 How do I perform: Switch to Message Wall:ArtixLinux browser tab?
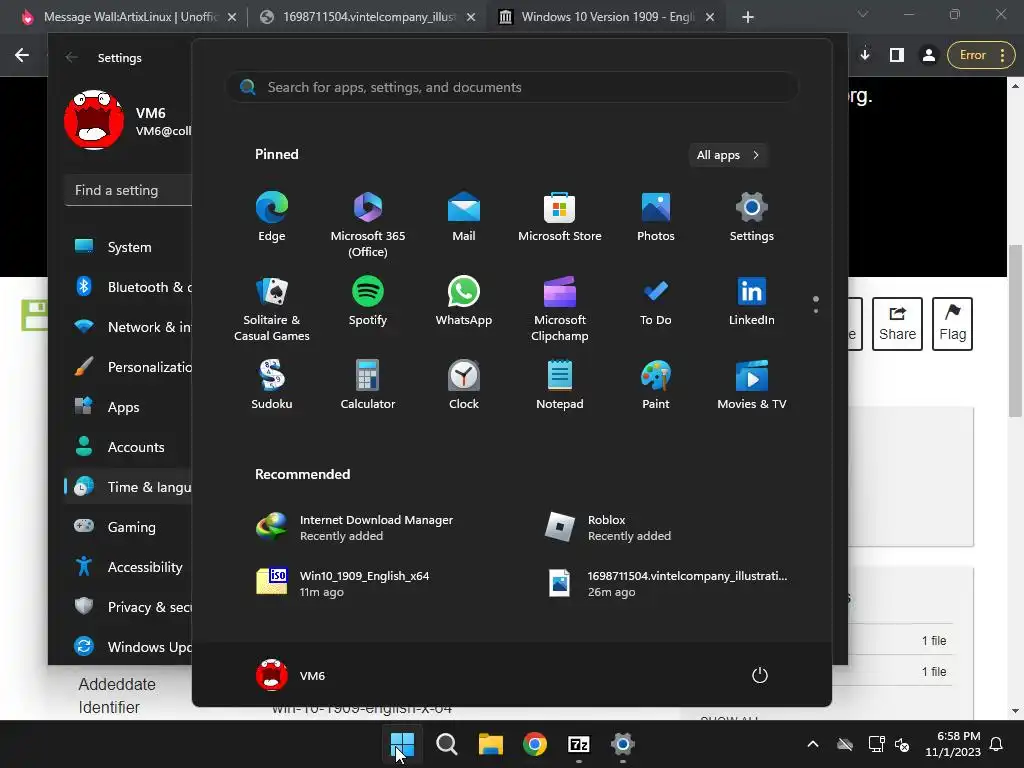coord(129,17)
